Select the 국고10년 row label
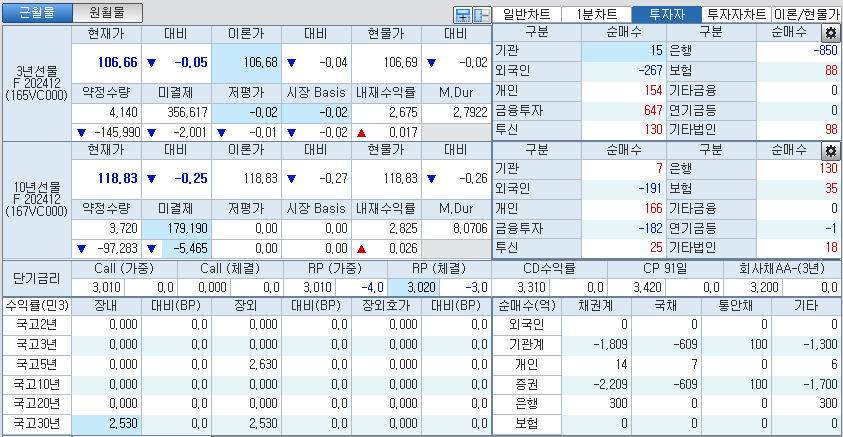This screenshot has width=843, height=437. 37,384
